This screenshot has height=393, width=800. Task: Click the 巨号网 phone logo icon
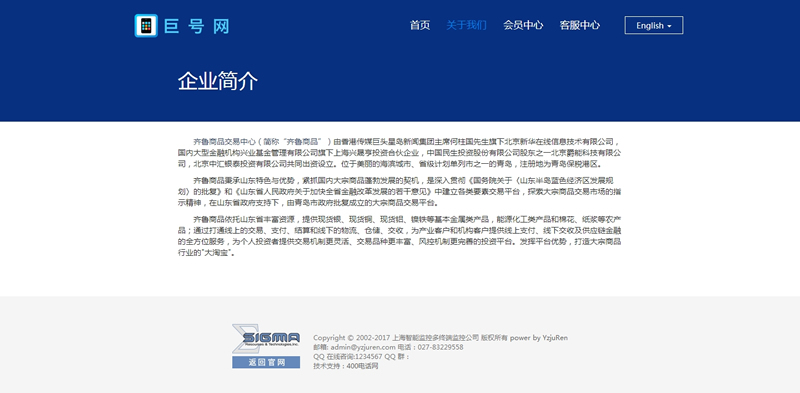tap(146, 26)
